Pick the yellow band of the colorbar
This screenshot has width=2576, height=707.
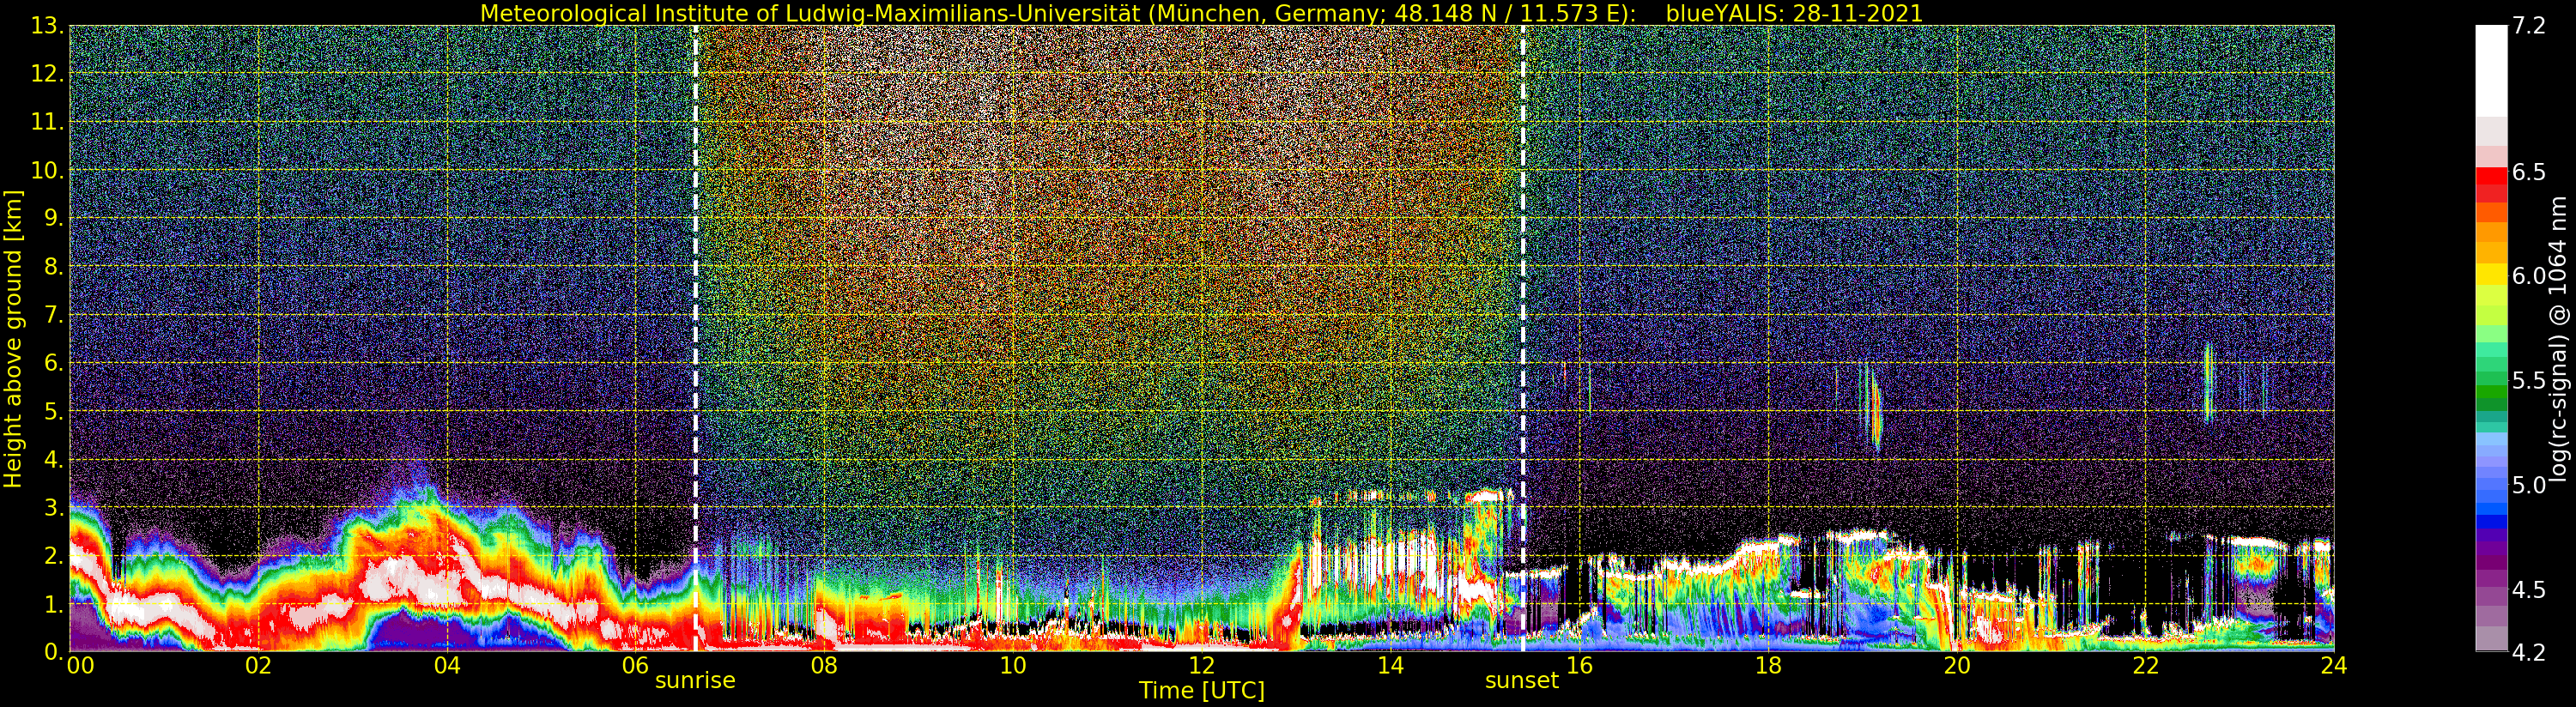click(2490, 272)
